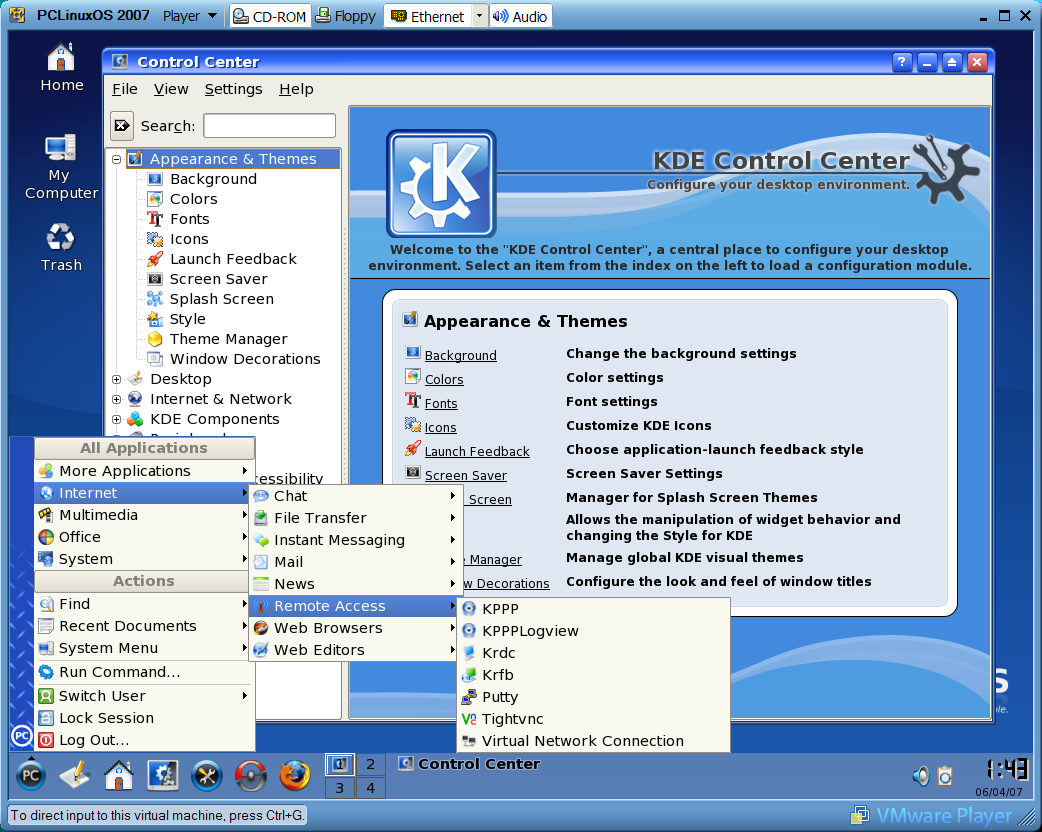This screenshot has height=832, width=1042.
Task: Collapse the Appearance & Themes tree branch
Action: [x=116, y=158]
